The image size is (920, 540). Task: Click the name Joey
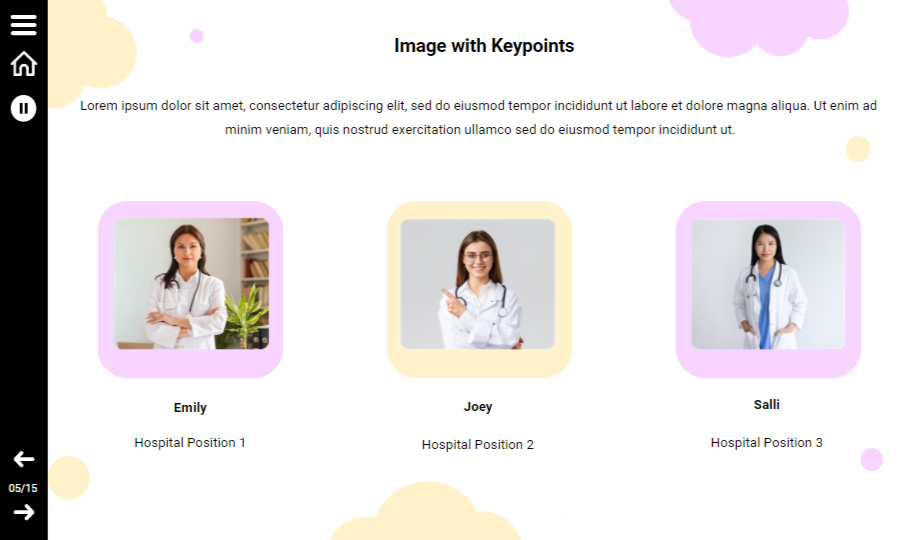click(x=478, y=407)
